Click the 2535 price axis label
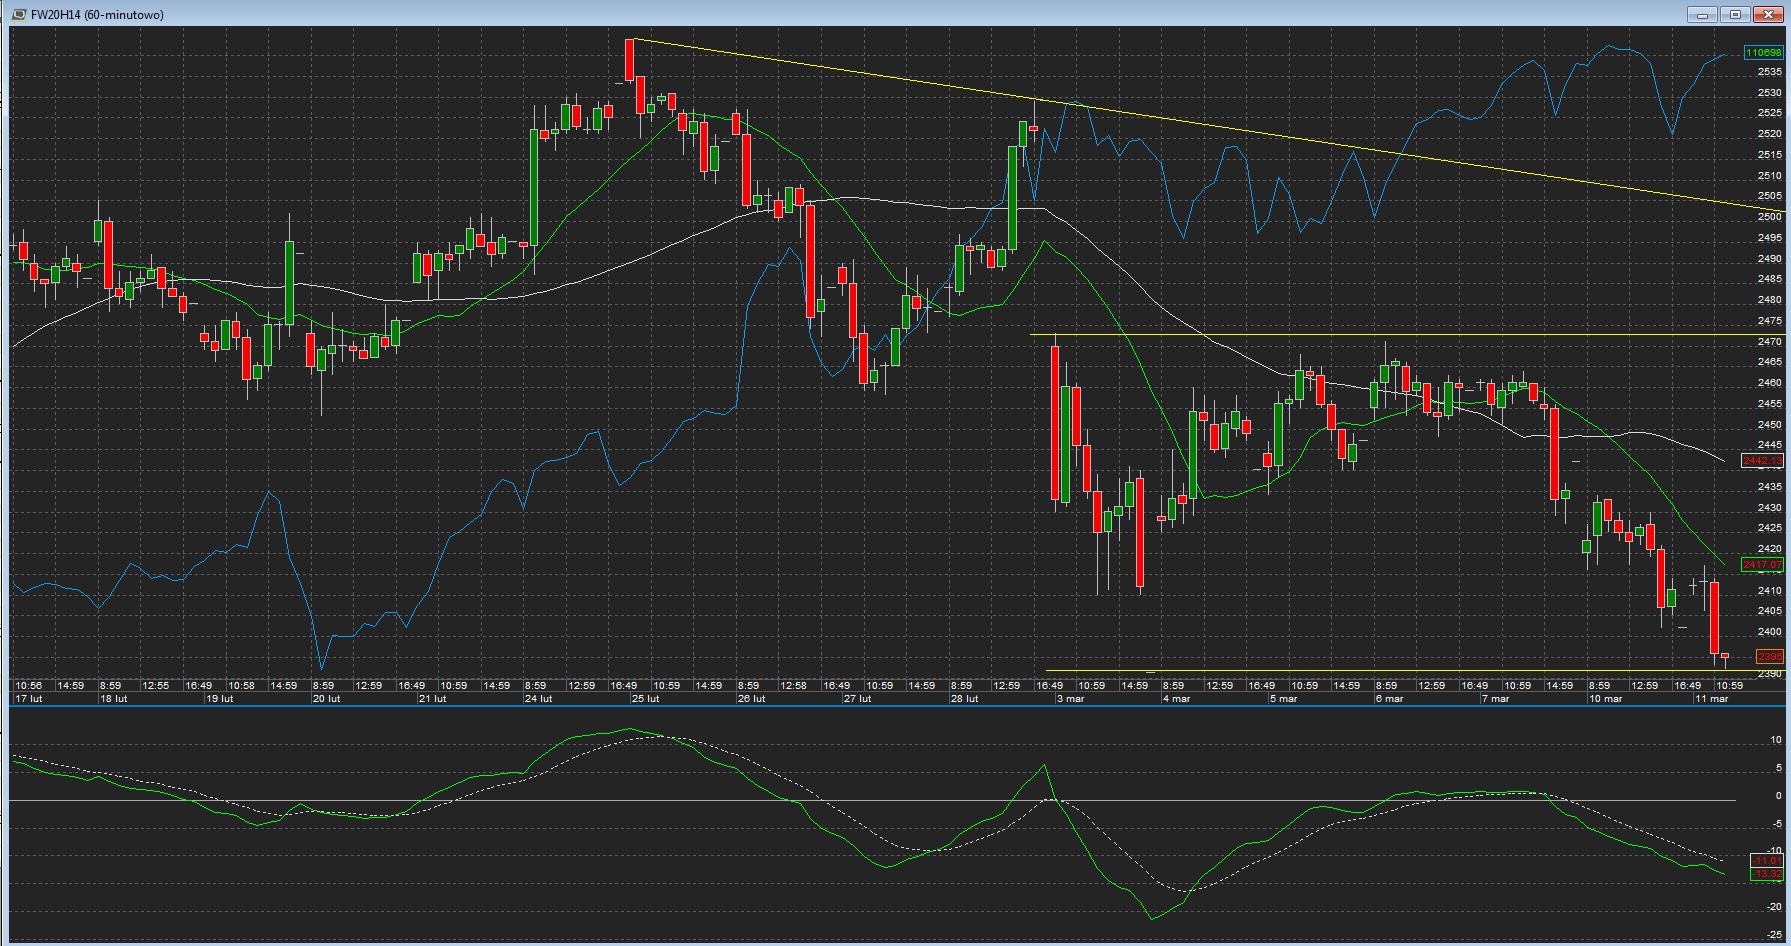1791x946 pixels. (x=1769, y=72)
